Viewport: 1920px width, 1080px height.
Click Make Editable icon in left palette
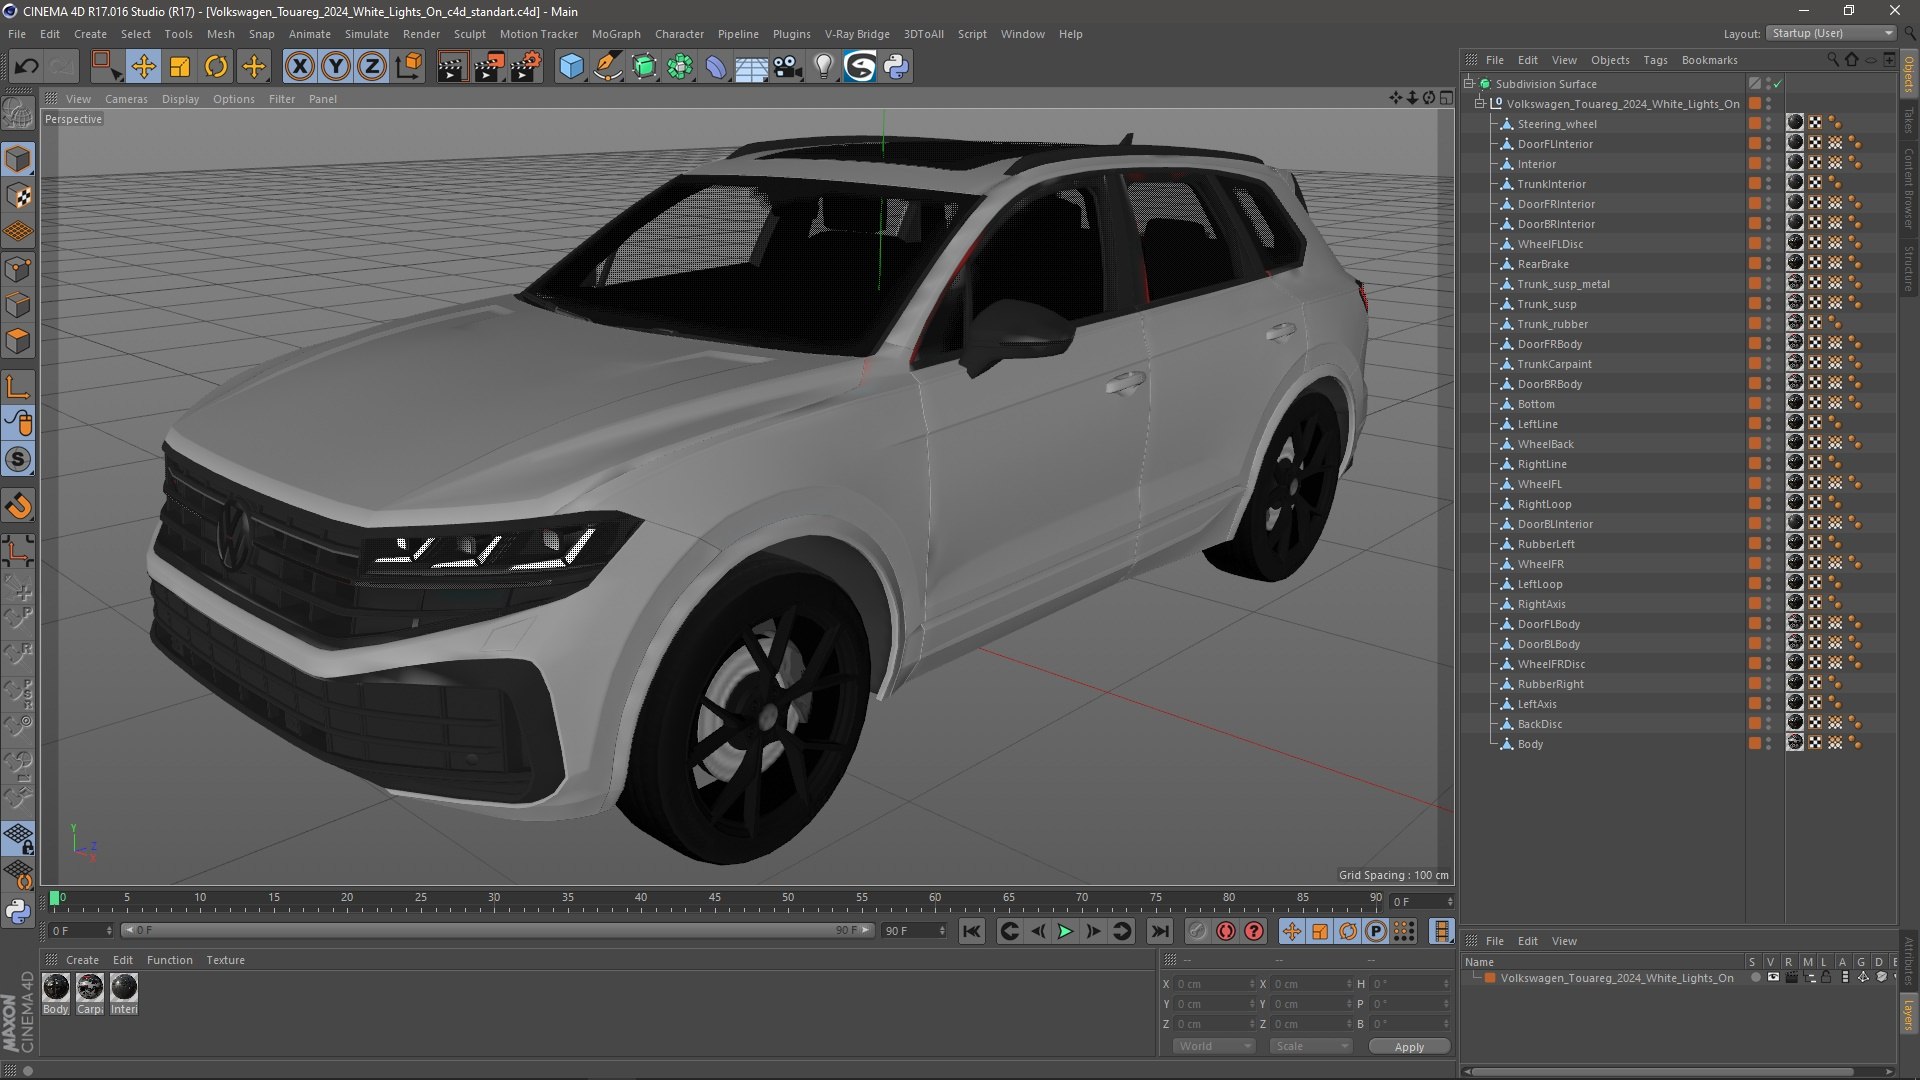[18, 113]
